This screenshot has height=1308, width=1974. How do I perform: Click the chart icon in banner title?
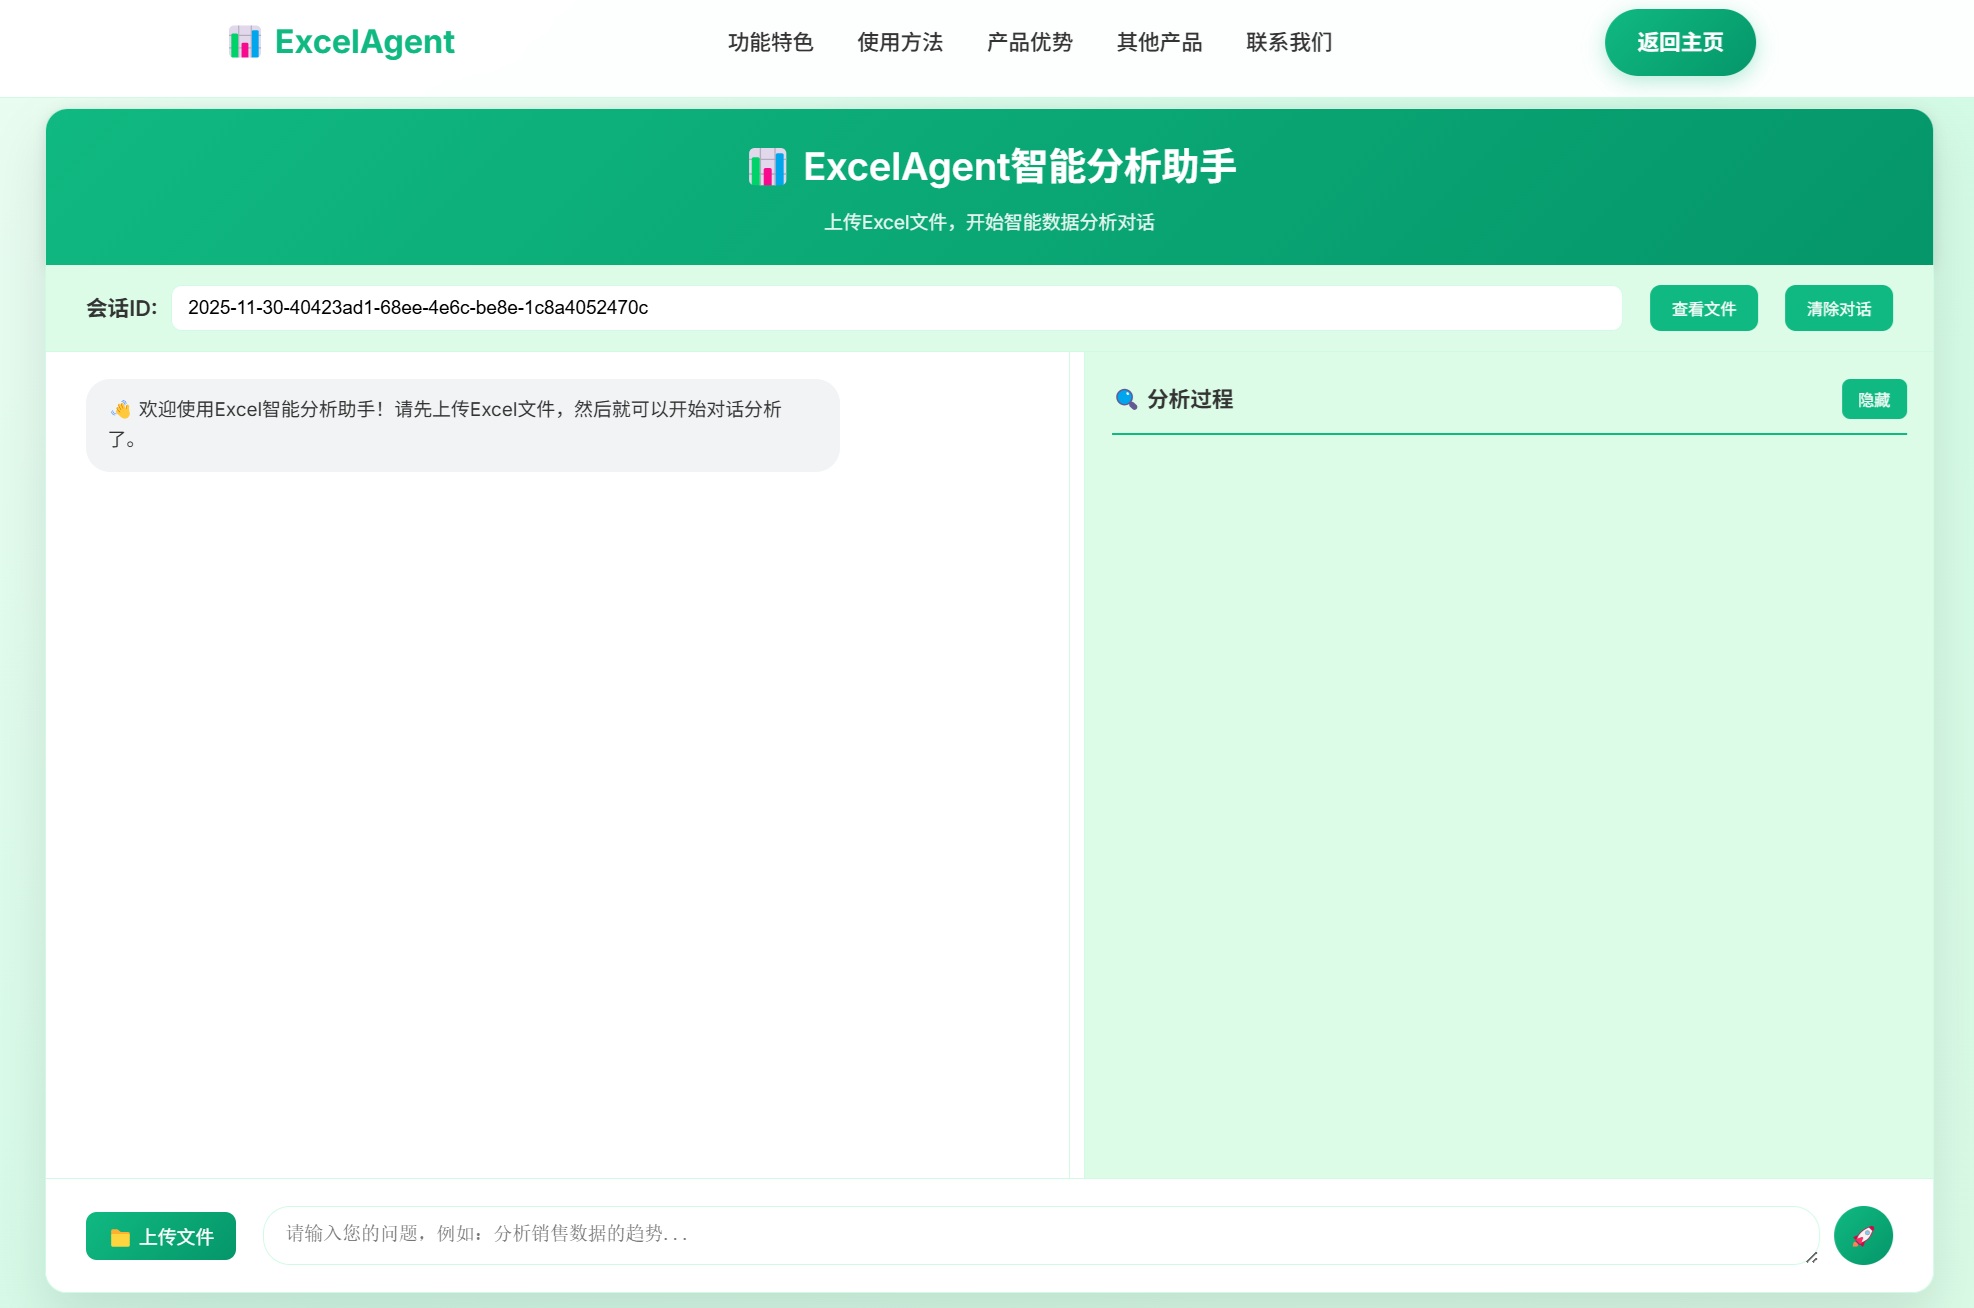tap(768, 167)
